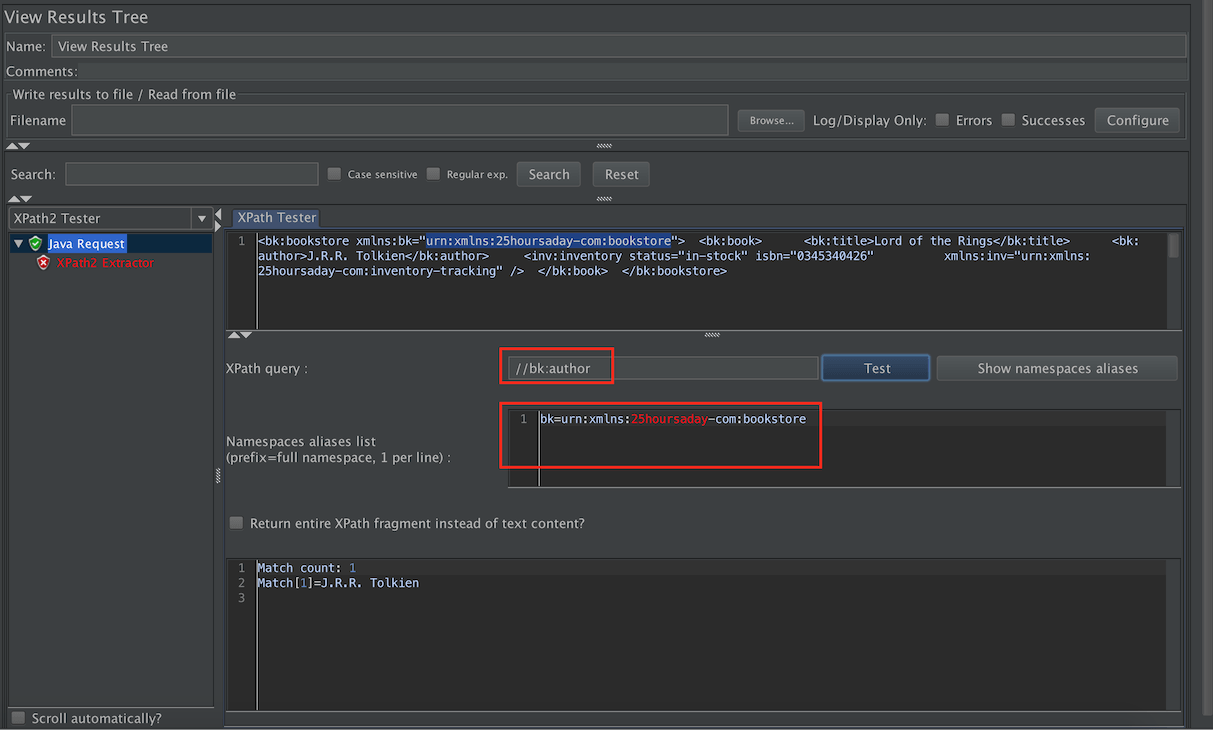Click the left-pointing arrow beside the XPath Tester tab
Image resolution: width=1213 pixels, height=730 pixels.
[219, 214]
